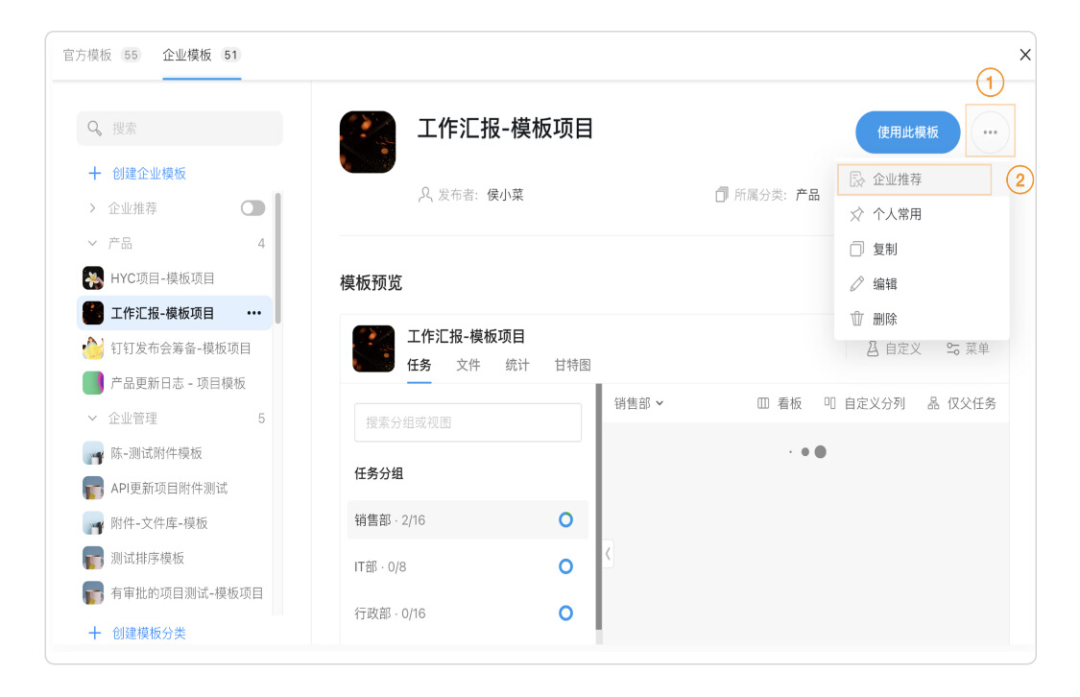The height and width of the screenshot is (697, 1080).
Task: Click the 销售部 progress circle
Action: (x=565, y=520)
